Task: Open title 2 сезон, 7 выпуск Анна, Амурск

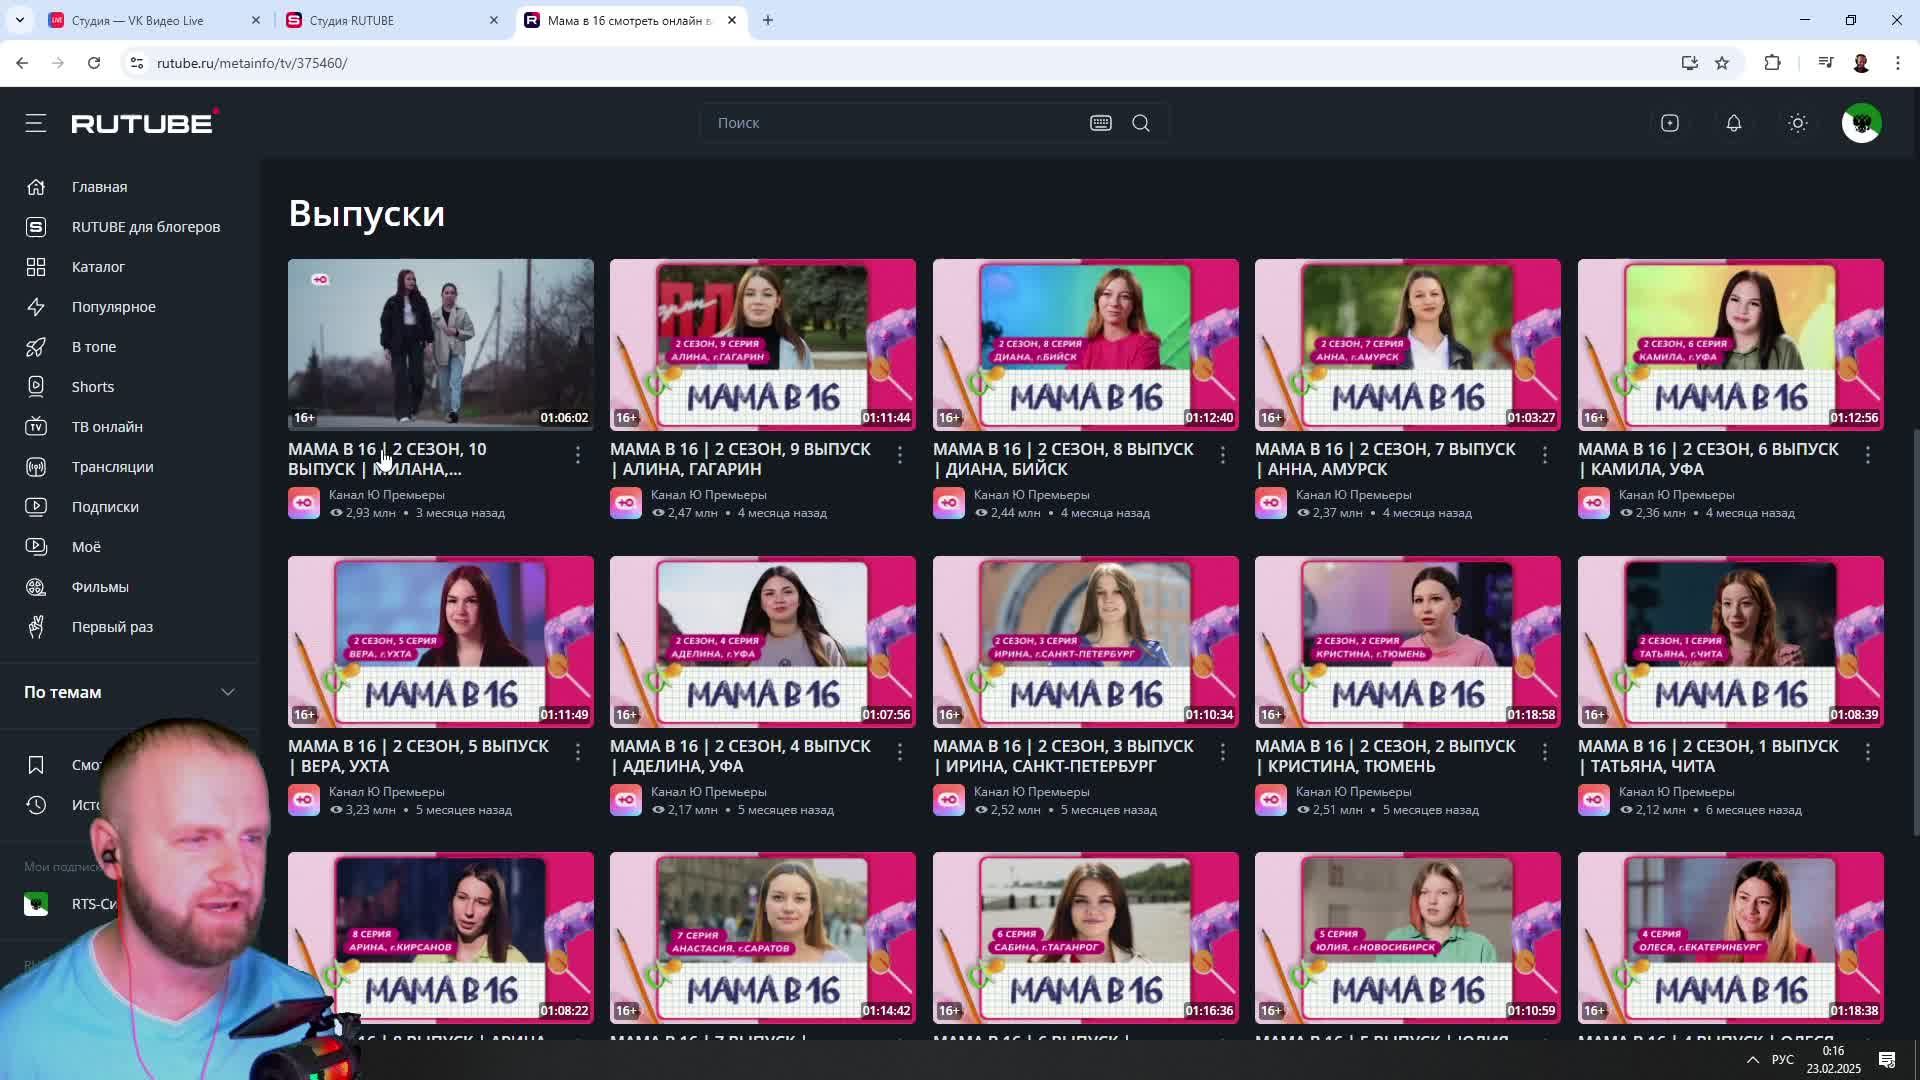Action: (x=1385, y=459)
